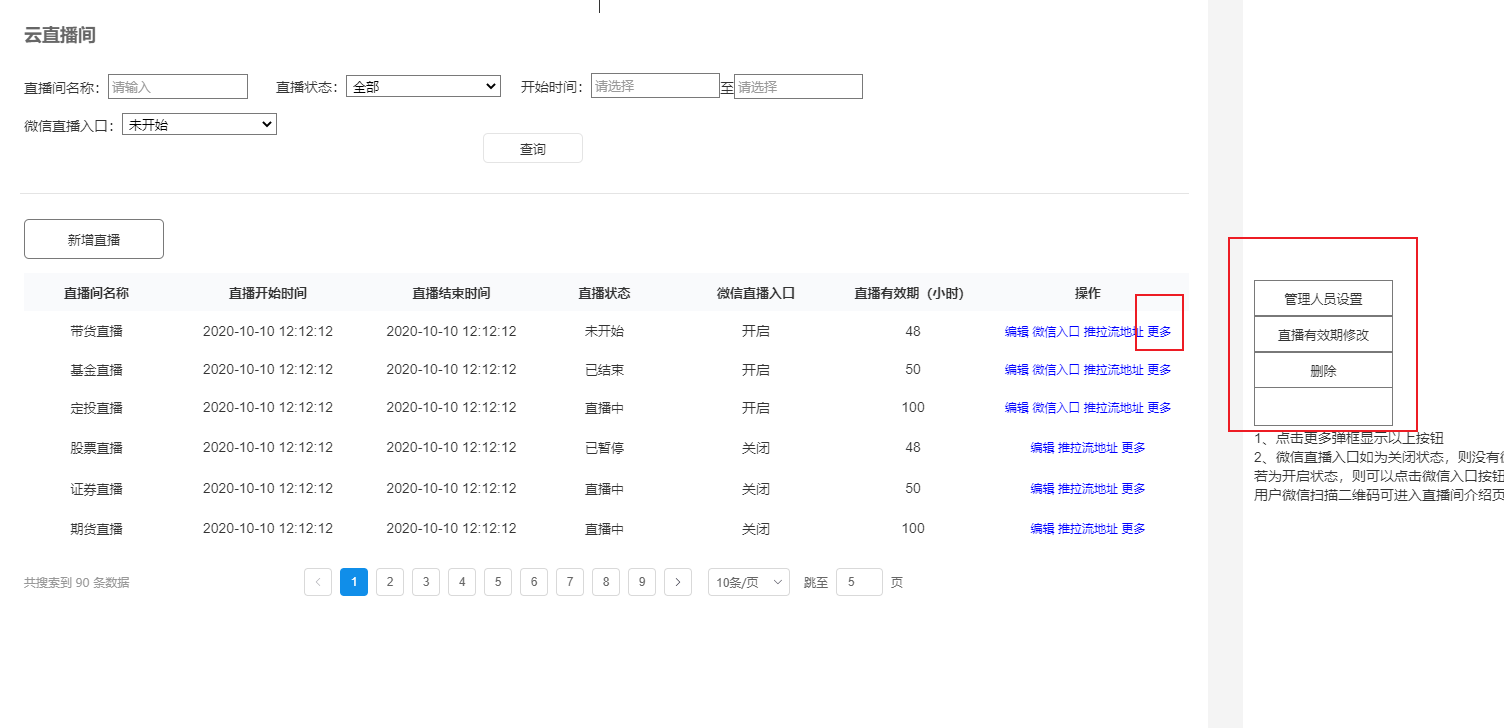Viewport: 1504px width, 728px height.
Task: Click the previous-page arrow in pagination
Action: pos(318,581)
